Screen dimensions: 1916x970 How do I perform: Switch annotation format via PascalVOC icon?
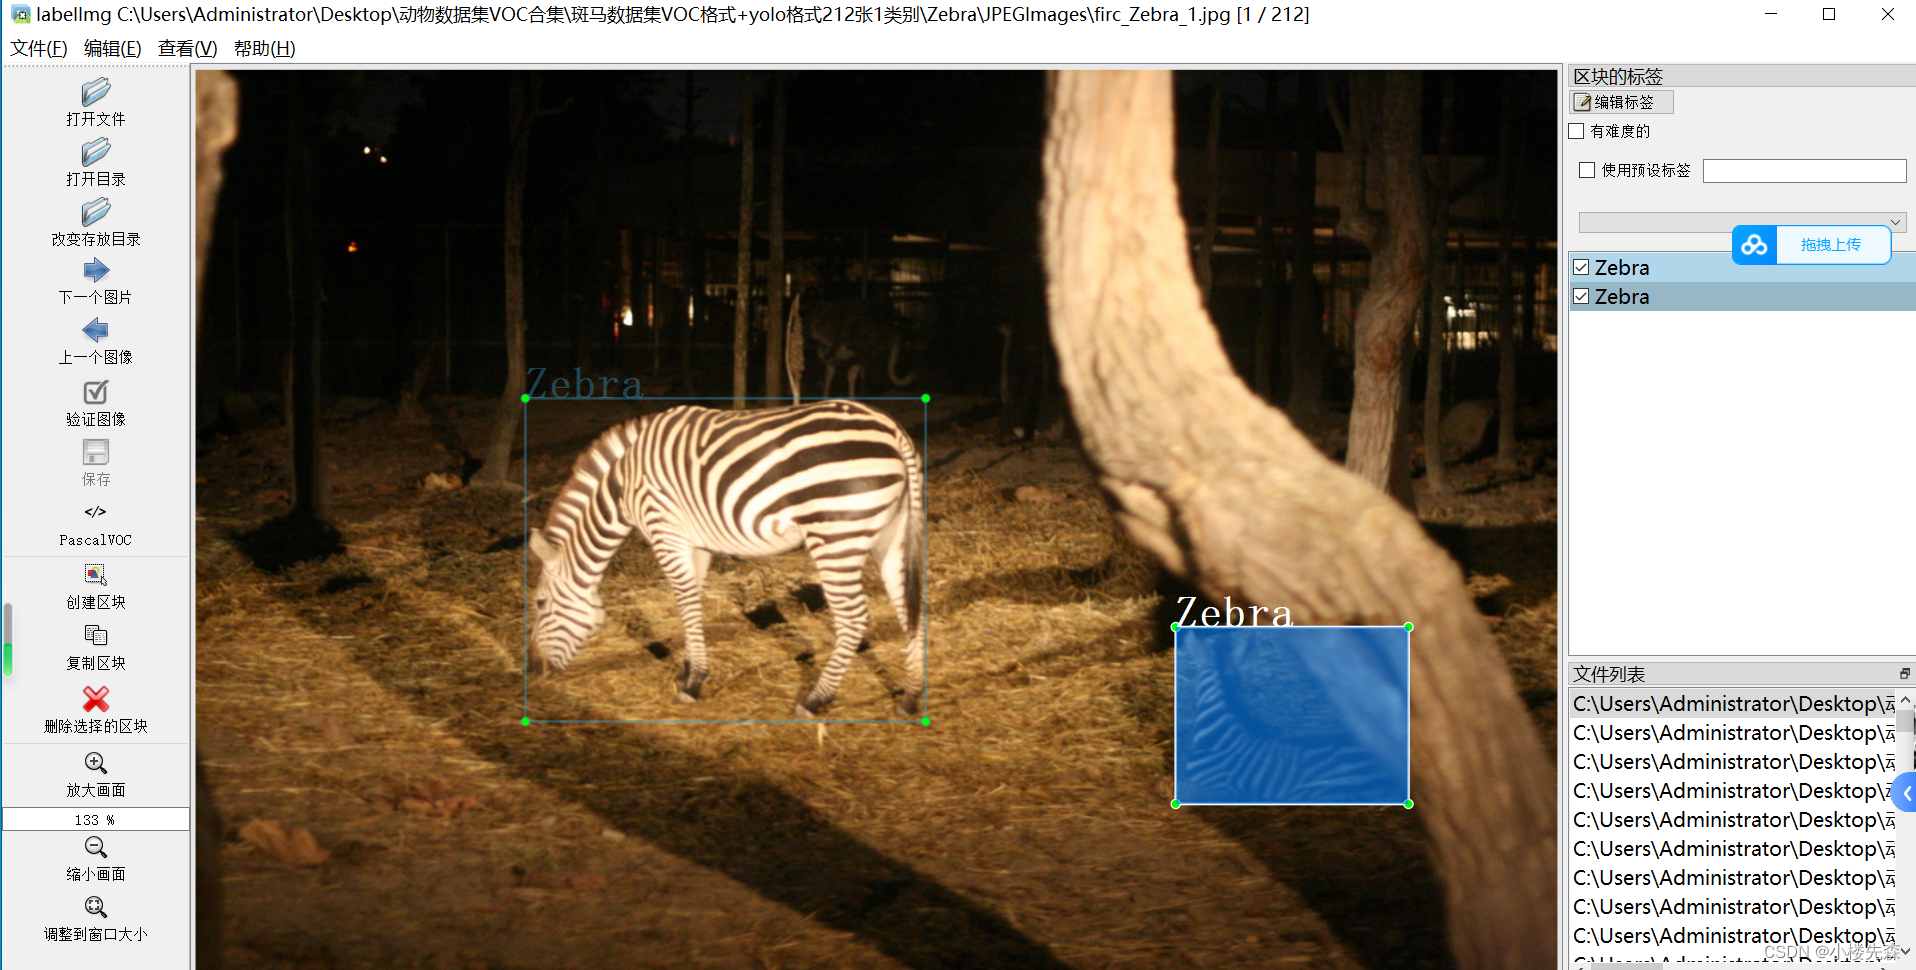point(96,512)
